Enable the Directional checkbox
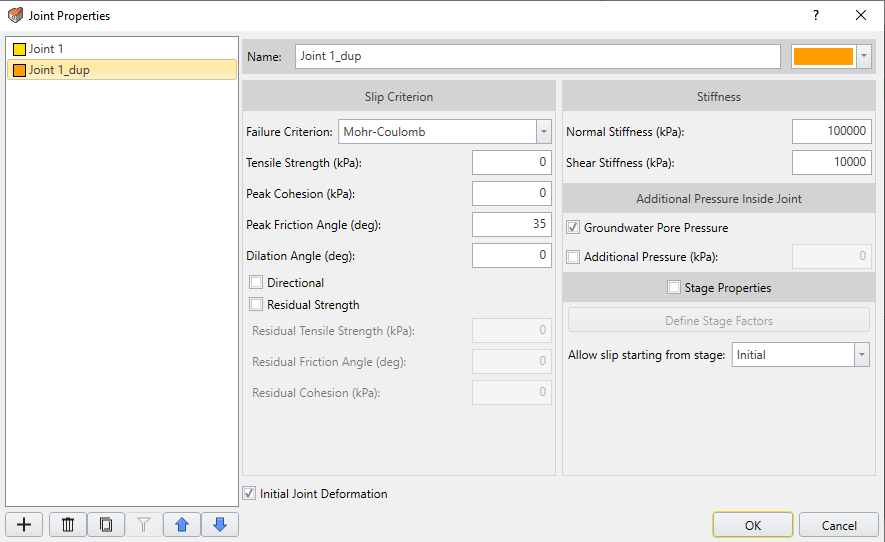885x542 pixels. 256,282
